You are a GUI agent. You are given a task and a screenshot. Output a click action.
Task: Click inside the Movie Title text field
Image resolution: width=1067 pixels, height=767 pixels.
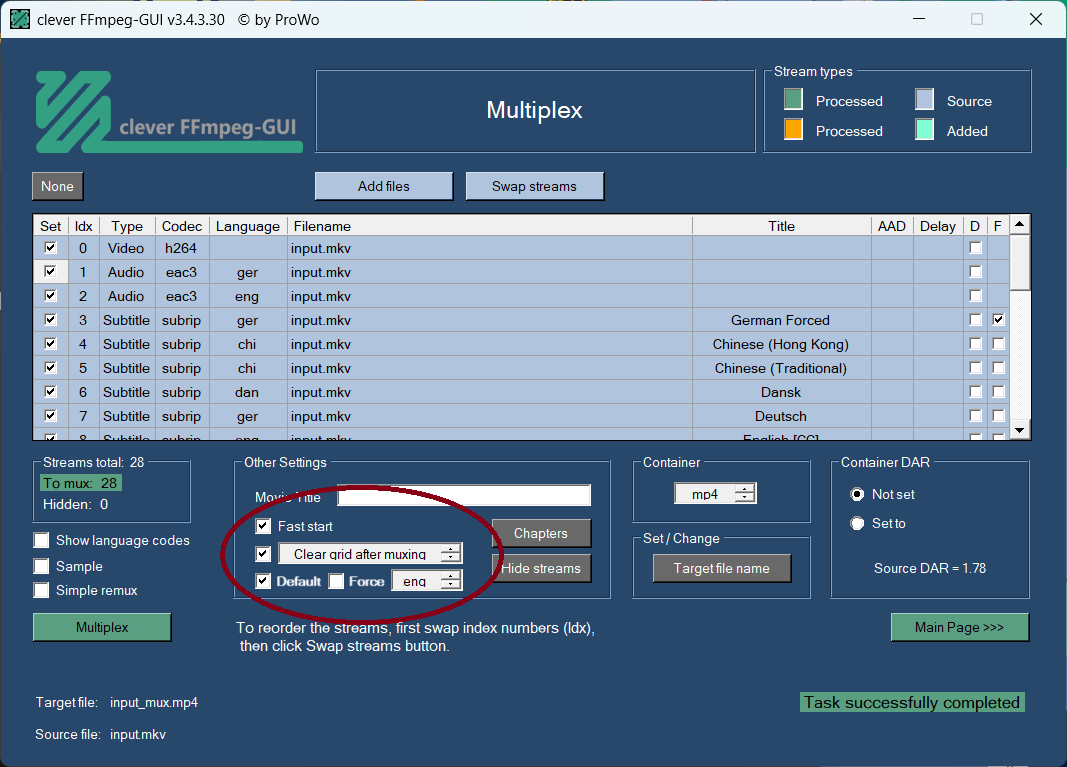(464, 496)
